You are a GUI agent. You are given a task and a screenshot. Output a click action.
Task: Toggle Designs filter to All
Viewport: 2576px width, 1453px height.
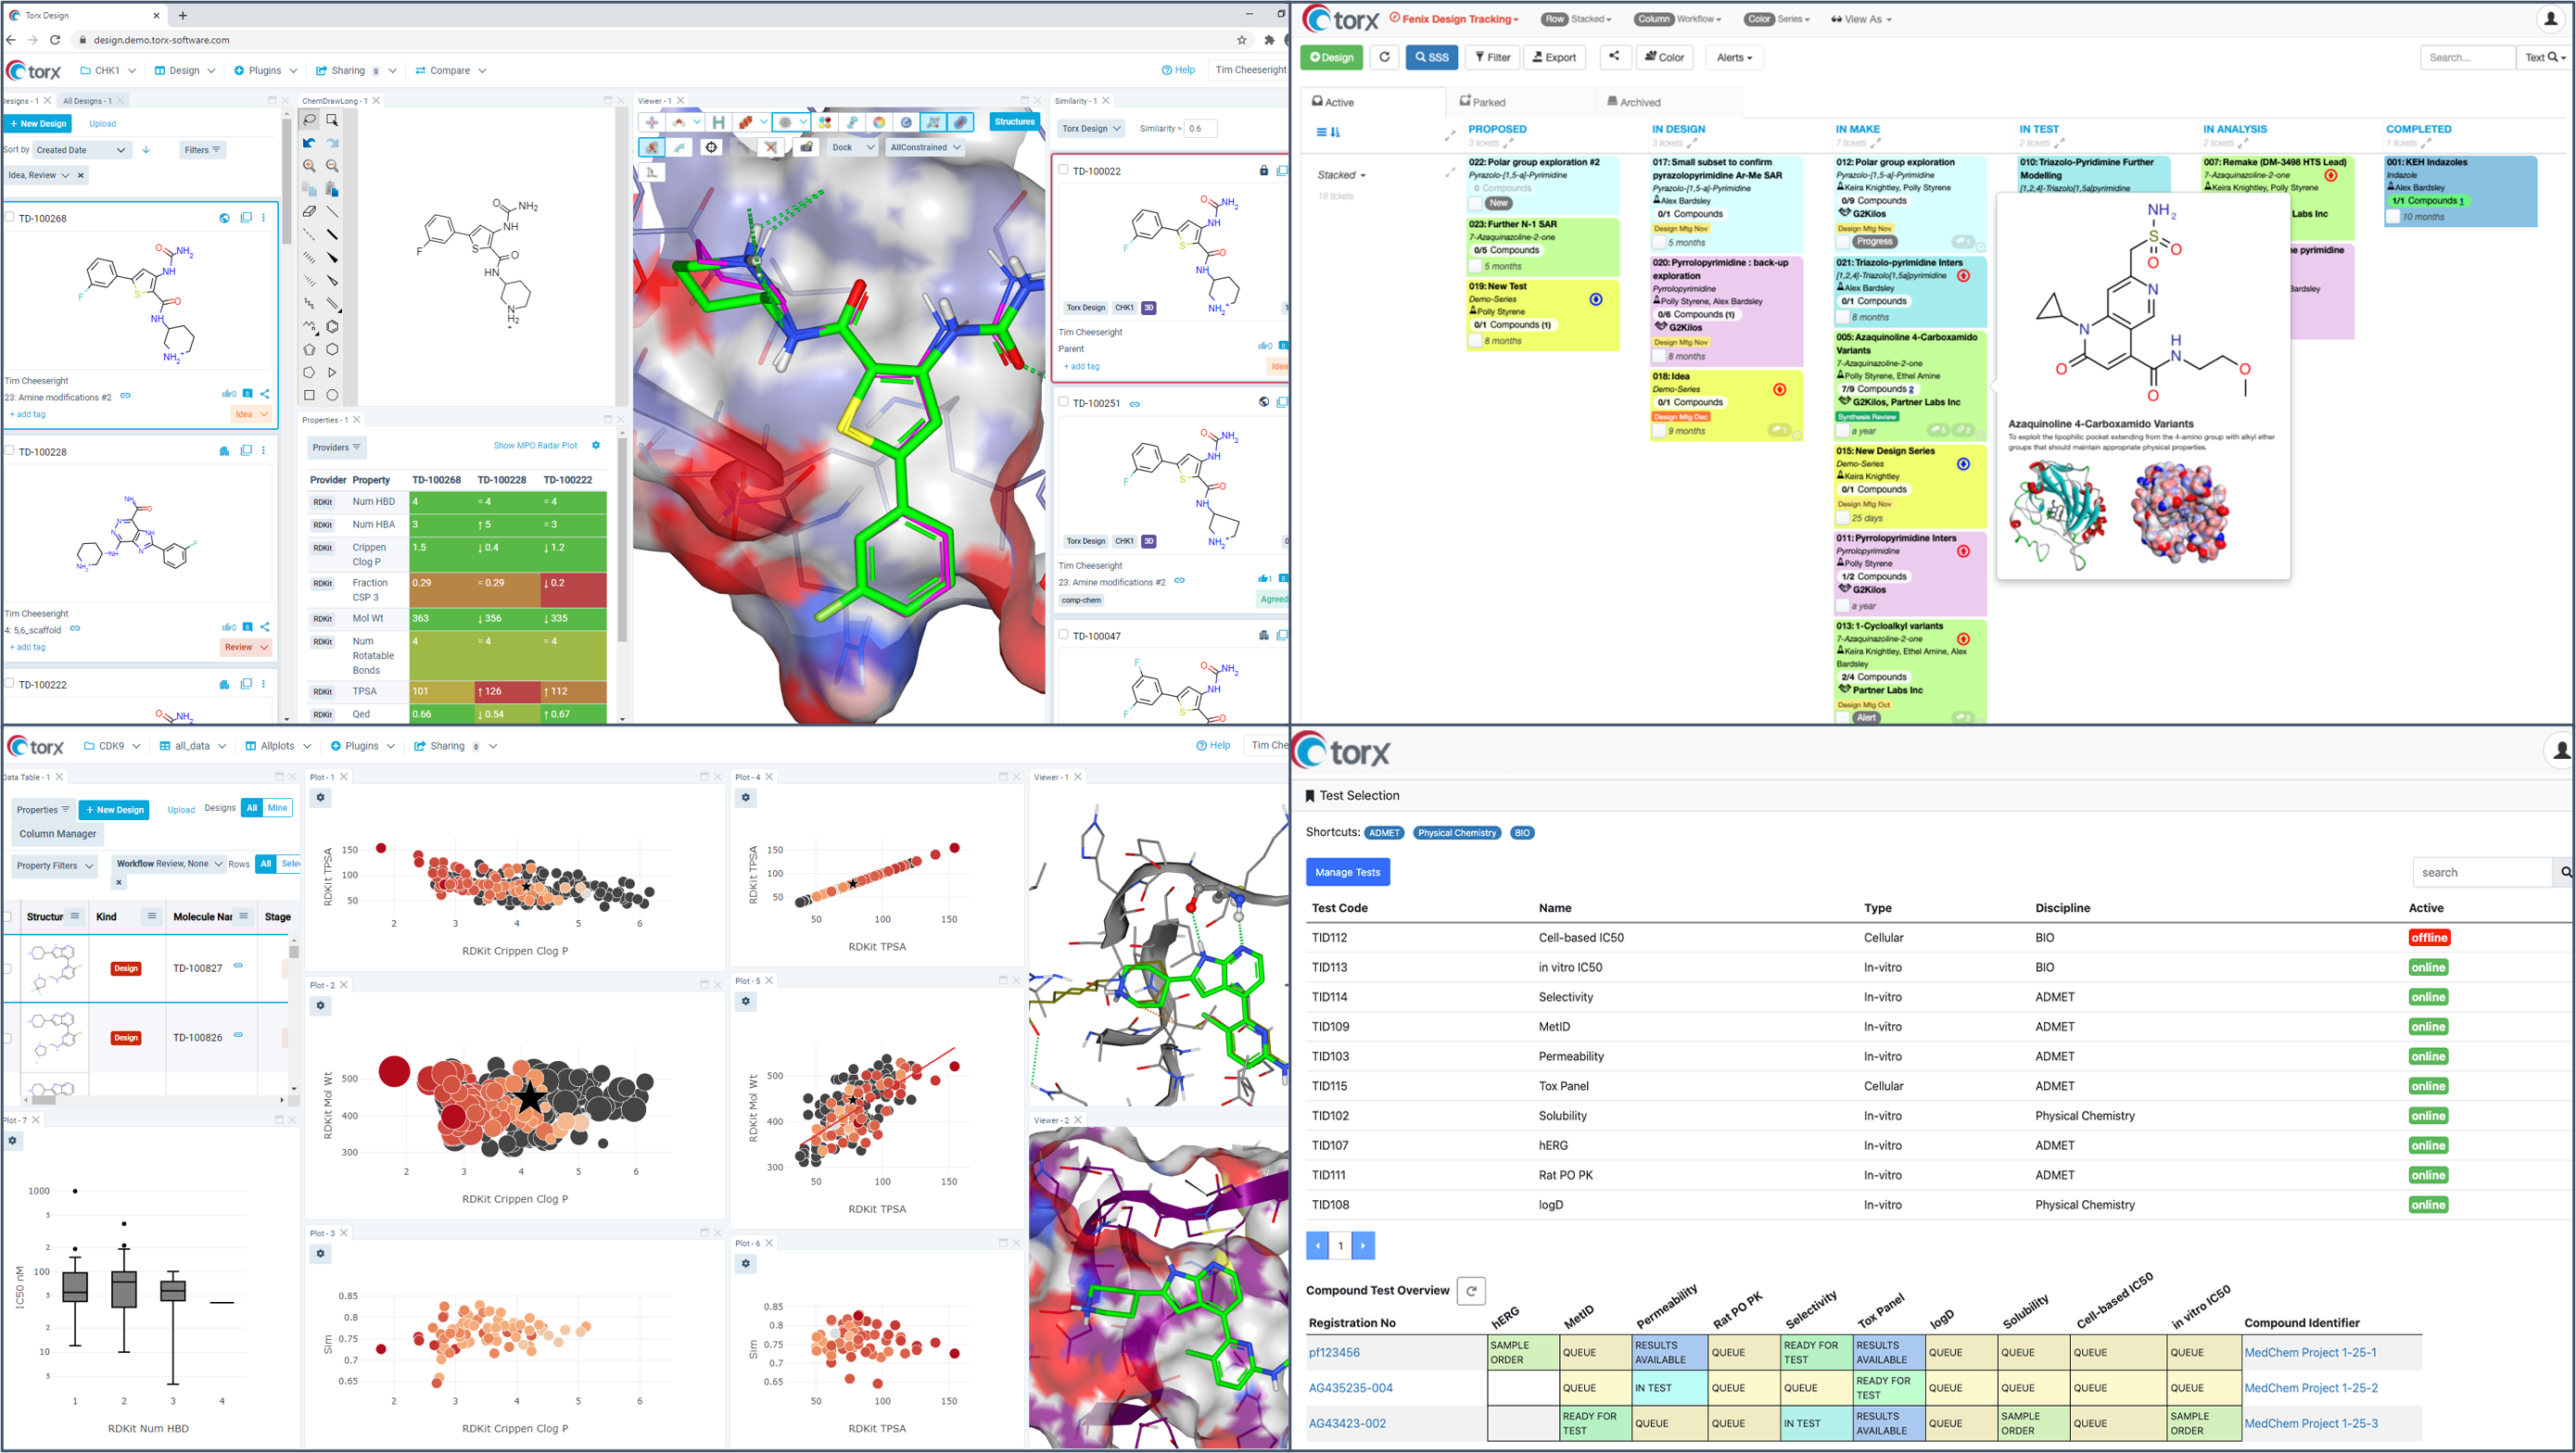[252, 808]
